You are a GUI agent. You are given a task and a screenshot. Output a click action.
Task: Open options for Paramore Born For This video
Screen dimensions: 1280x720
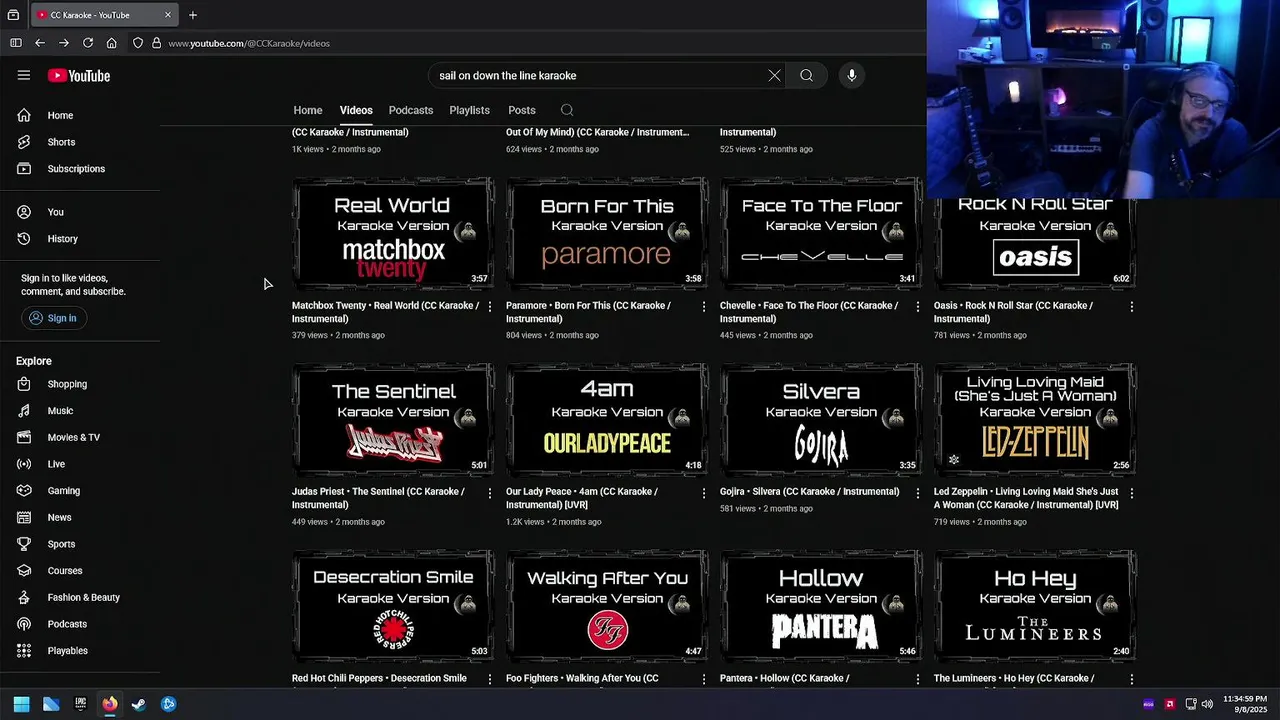703,307
